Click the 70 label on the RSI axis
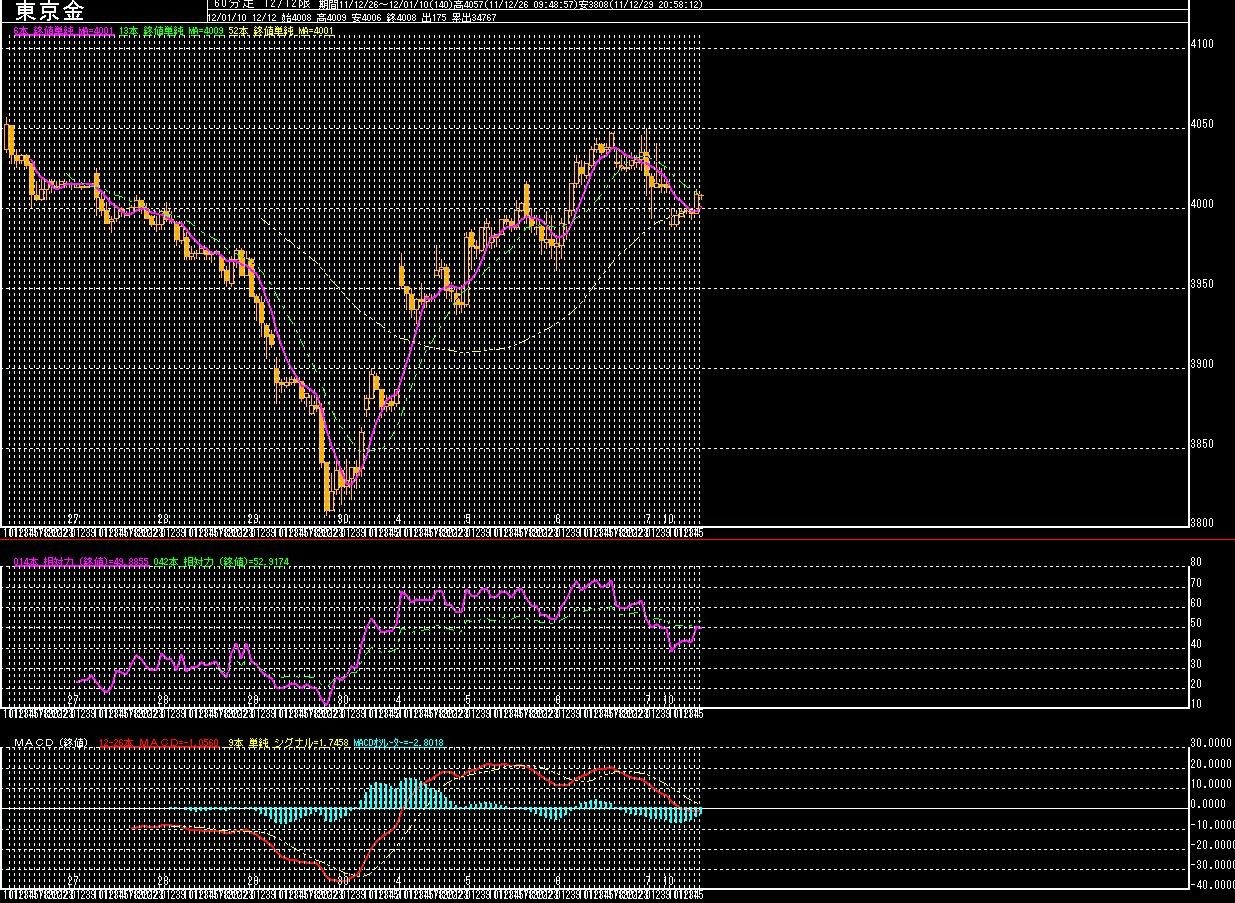Image resolution: width=1235 pixels, height=903 pixels. (x=1197, y=583)
